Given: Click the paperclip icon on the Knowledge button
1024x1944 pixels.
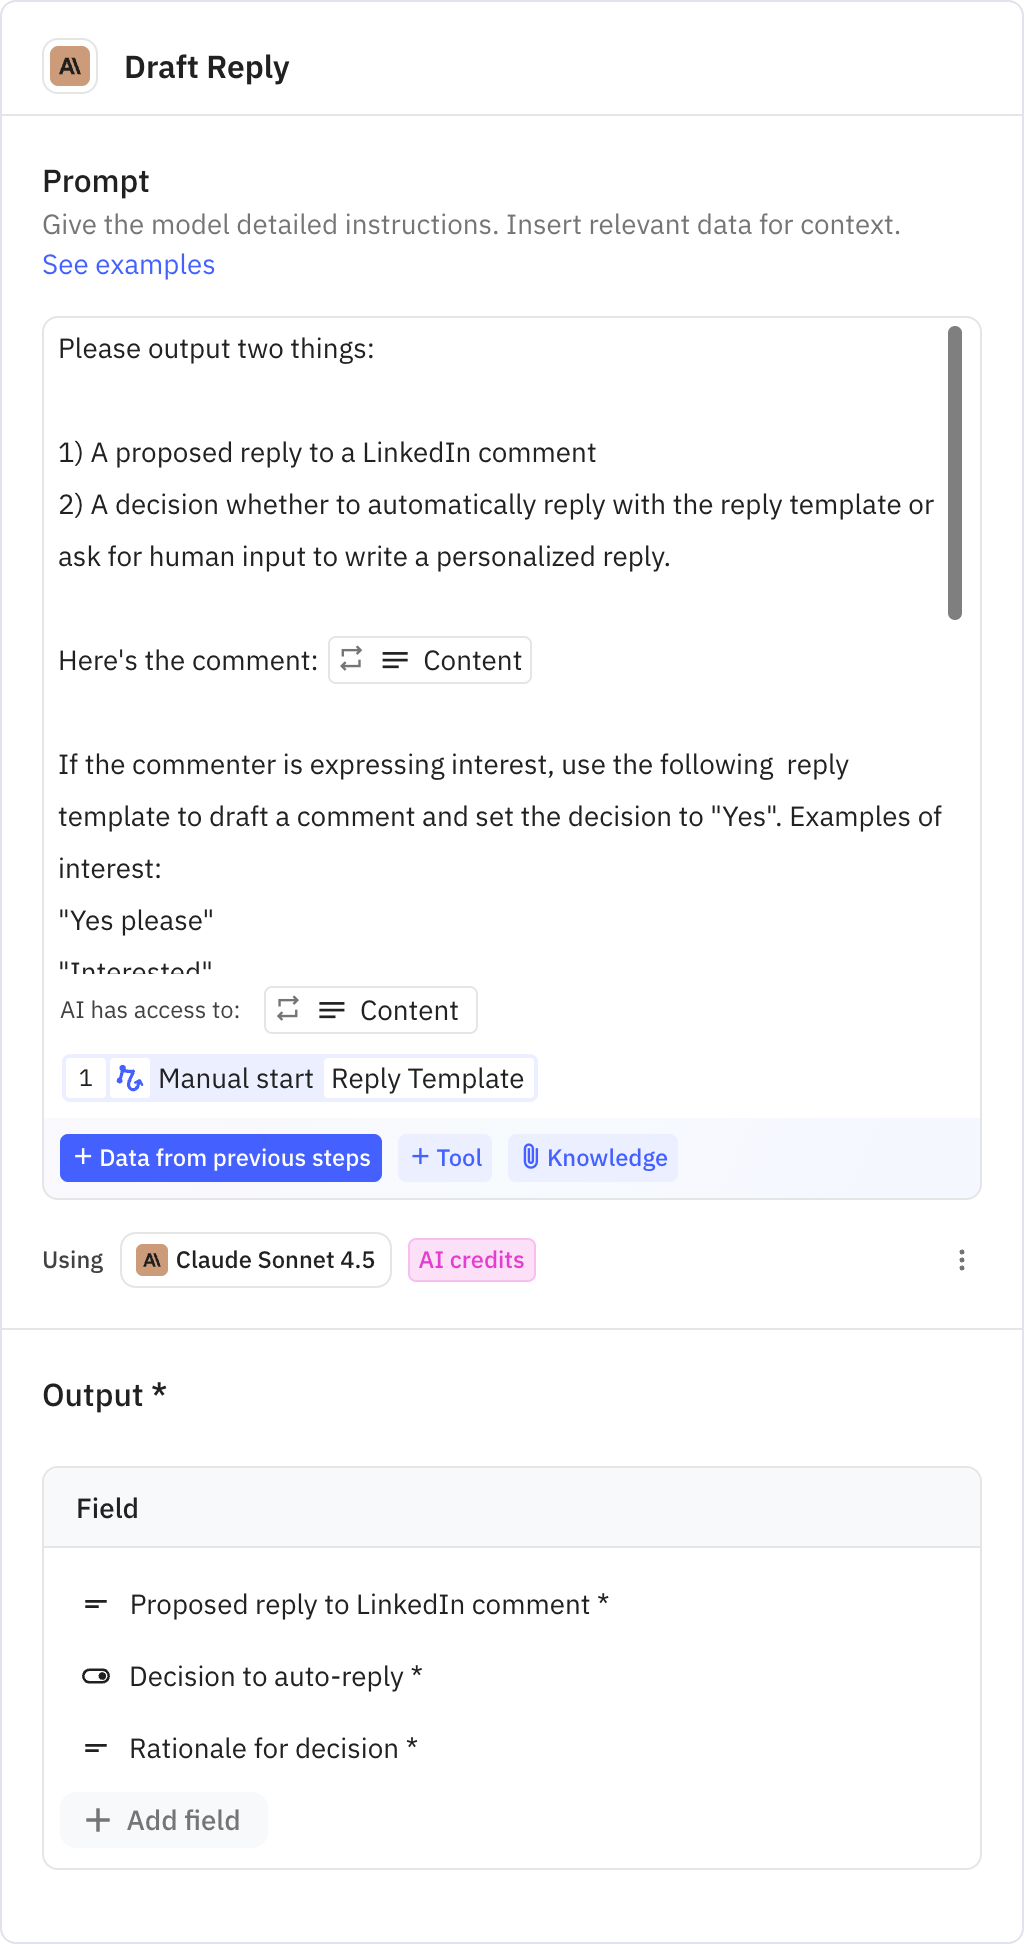Looking at the screenshot, I should click(x=531, y=1157).
